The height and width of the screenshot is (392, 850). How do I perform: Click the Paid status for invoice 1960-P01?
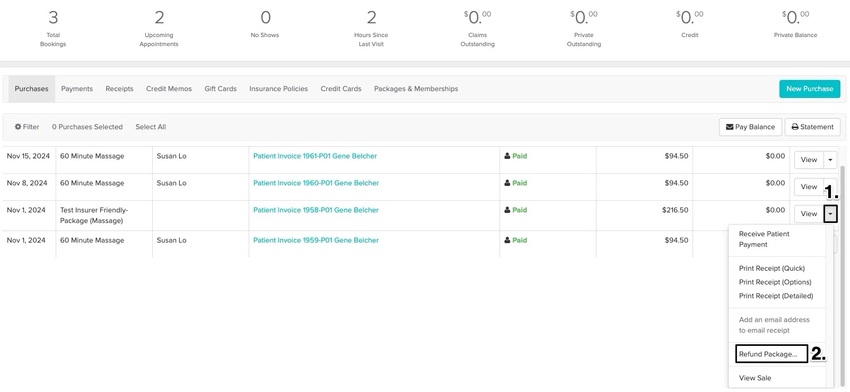[x=516, y=183]
